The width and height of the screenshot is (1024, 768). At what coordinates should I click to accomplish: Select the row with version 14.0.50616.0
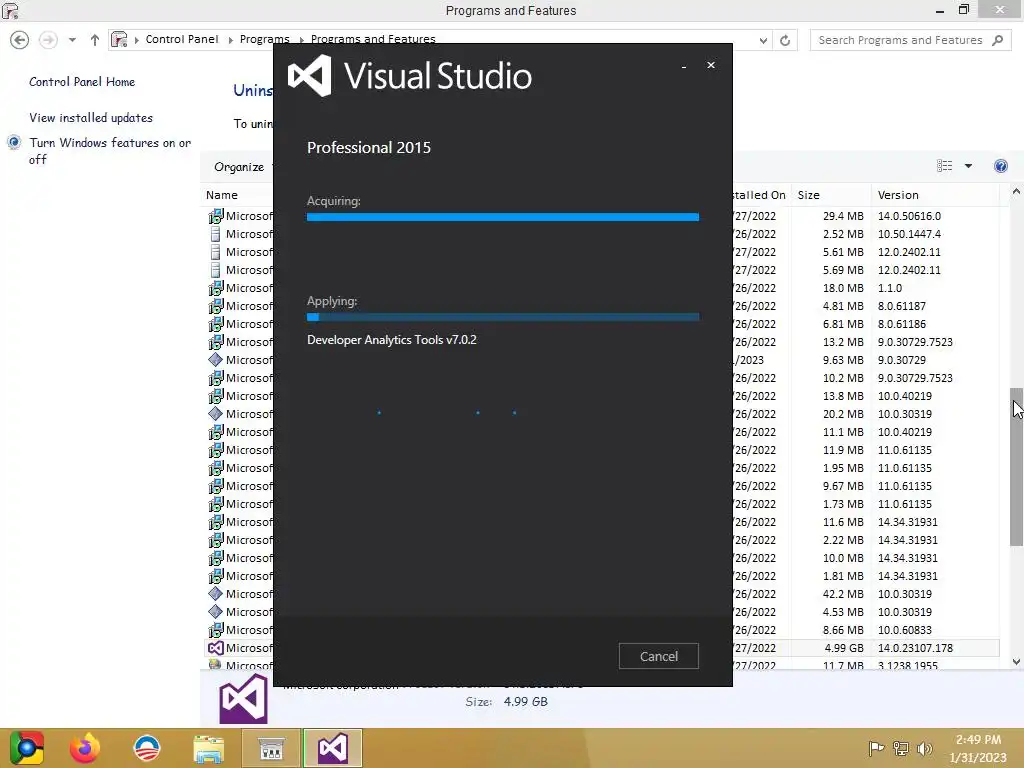click(x=601, y=216)
